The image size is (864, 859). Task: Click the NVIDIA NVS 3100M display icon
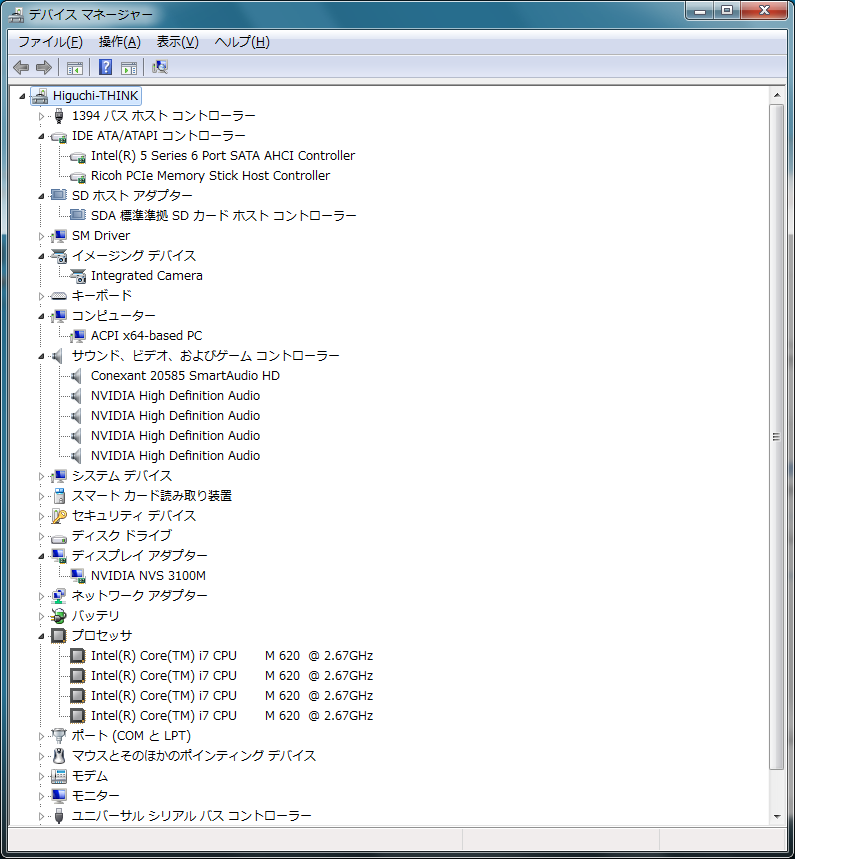coord(78,576)
